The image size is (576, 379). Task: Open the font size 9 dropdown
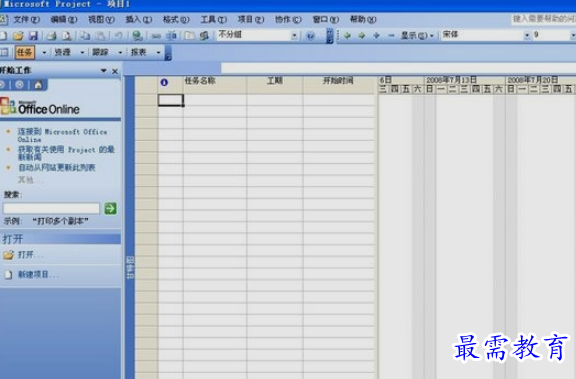(x=573, y=35)
